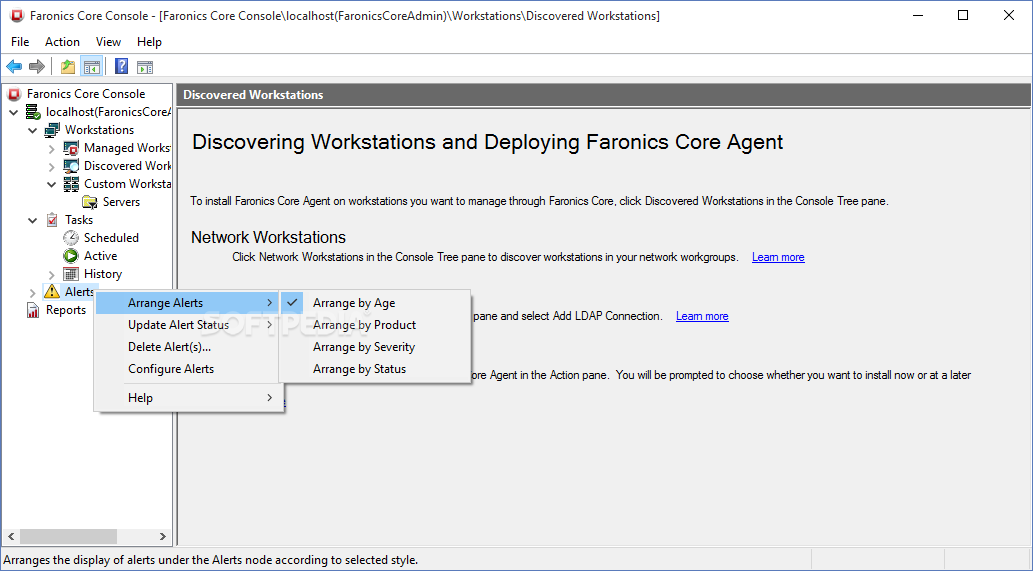The width and height of the screenshot is (1033, 571).
Task: Click the tree scrollbar left arrow
Action: (x=11, y=536)
